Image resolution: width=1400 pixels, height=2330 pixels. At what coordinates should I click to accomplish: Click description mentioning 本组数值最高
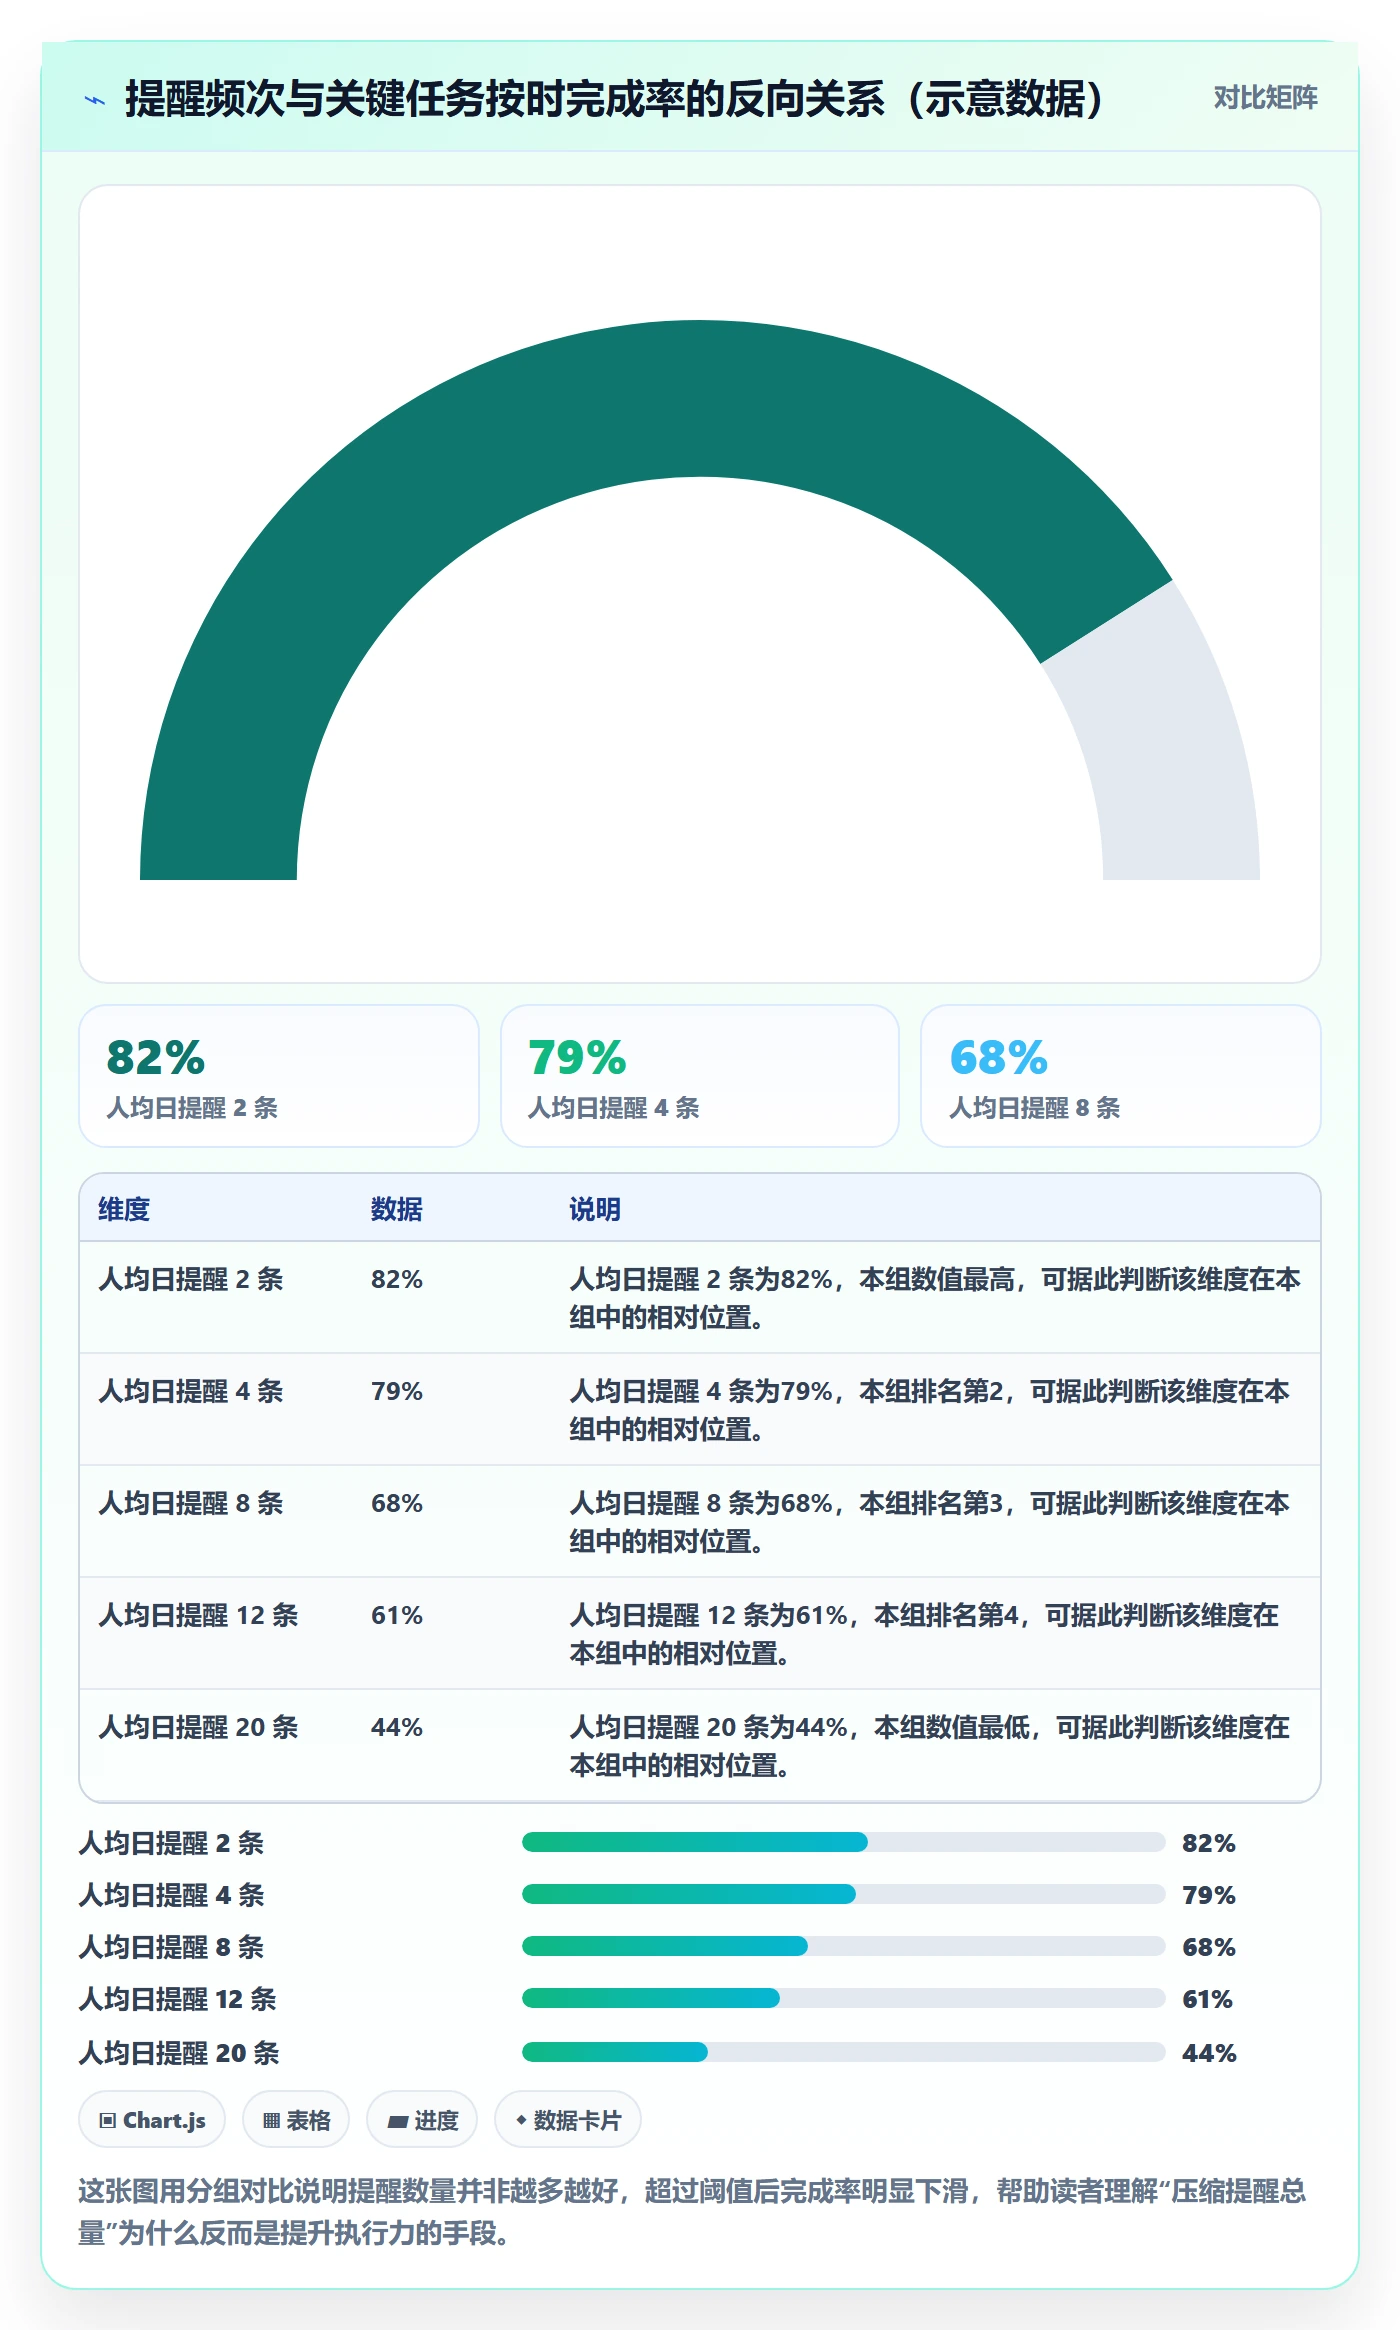pyautogui.click(x=935, y=1298)
